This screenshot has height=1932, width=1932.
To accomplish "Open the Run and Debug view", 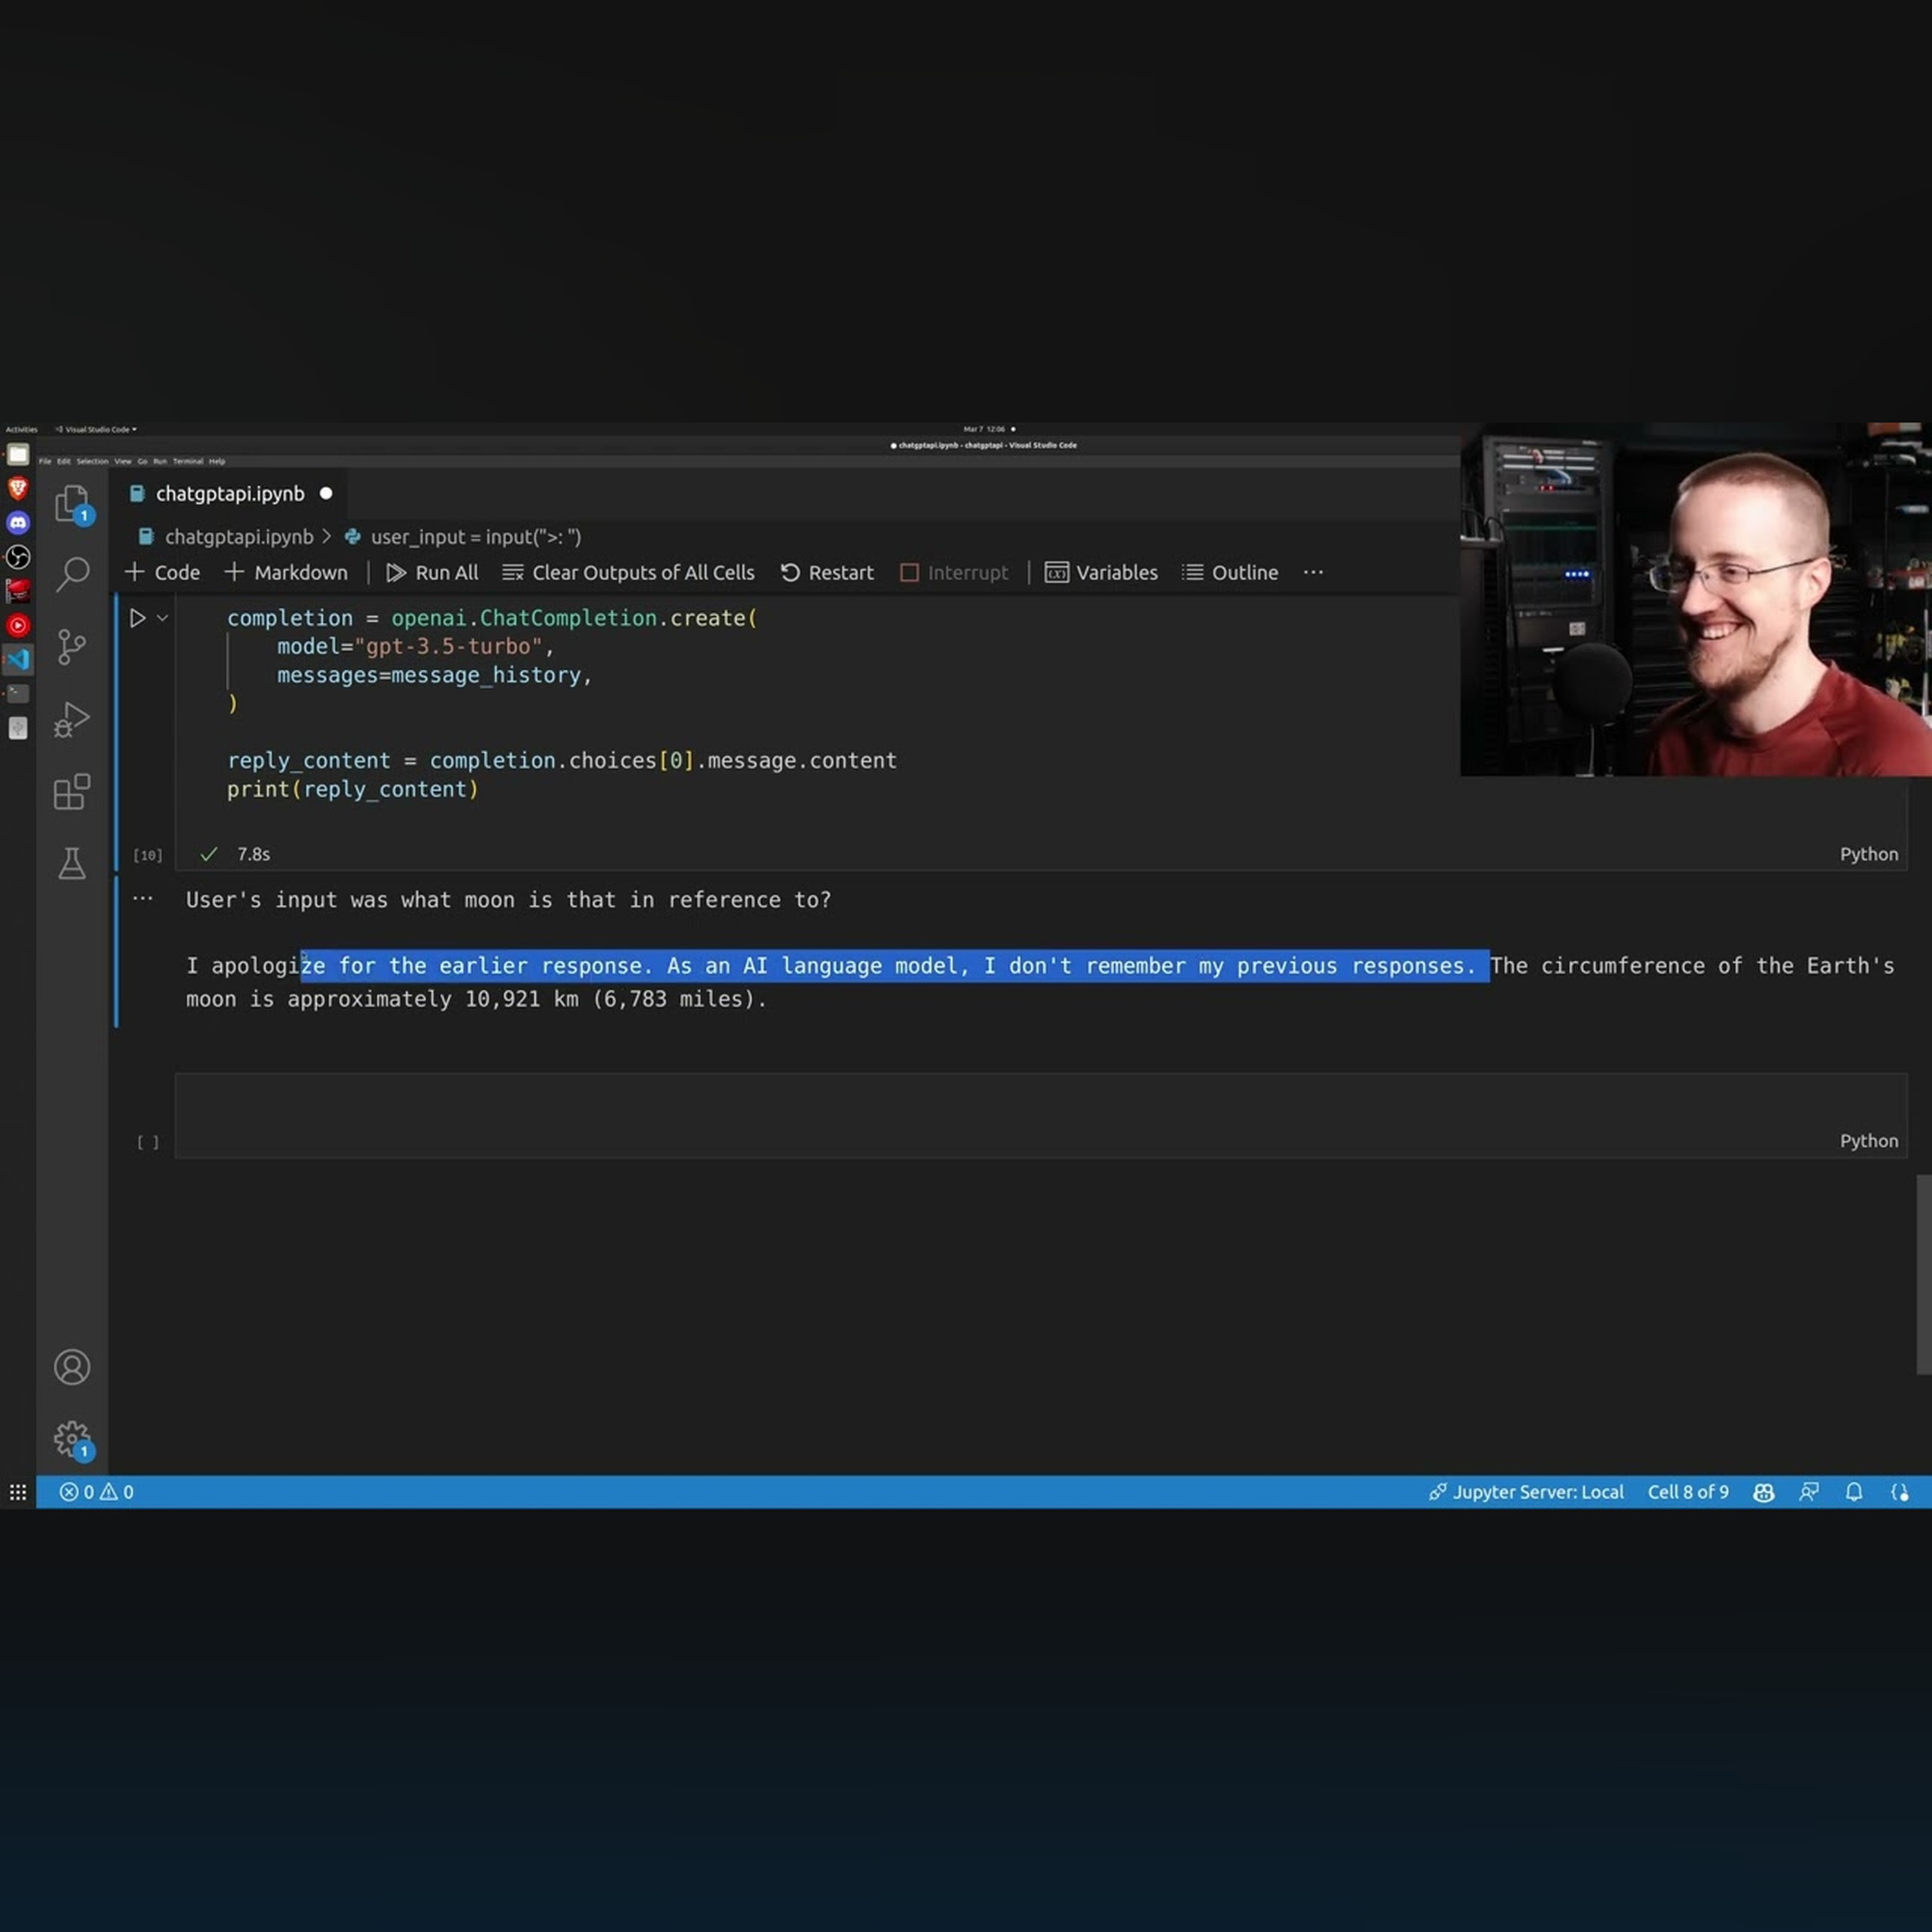I will pos(72,719).
